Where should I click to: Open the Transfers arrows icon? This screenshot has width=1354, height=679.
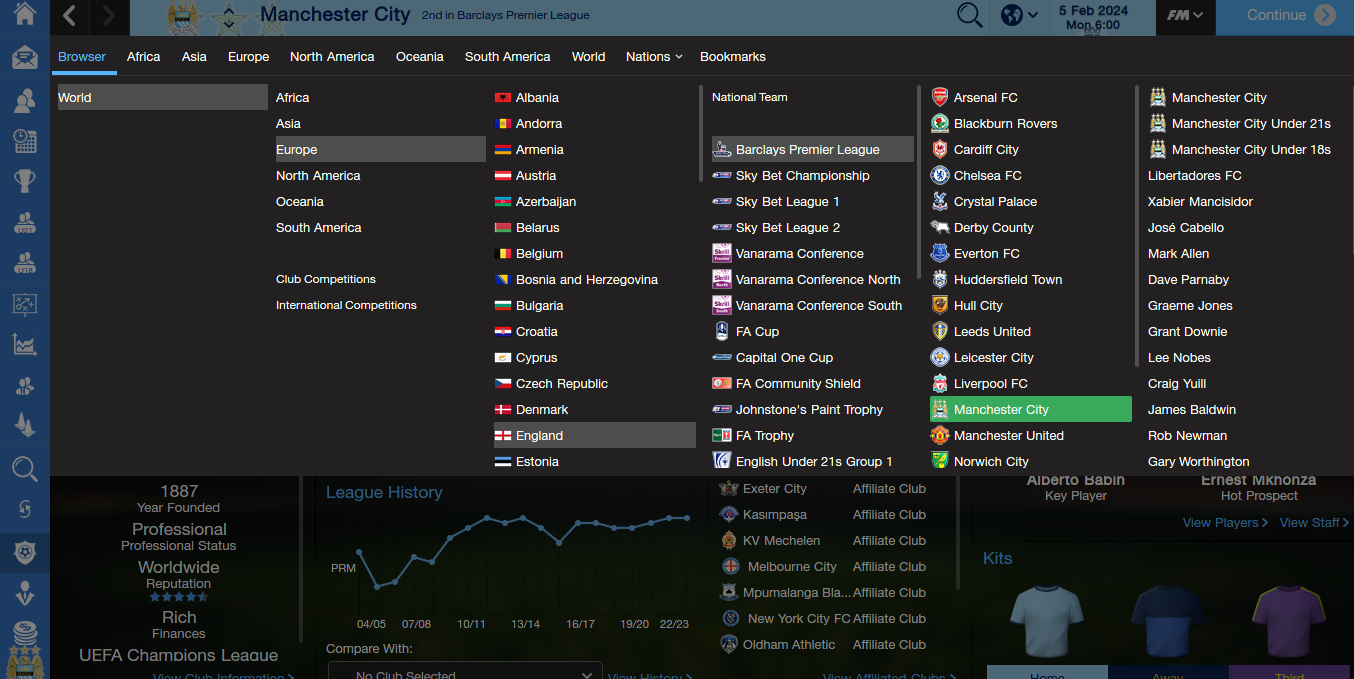point(25,509)
